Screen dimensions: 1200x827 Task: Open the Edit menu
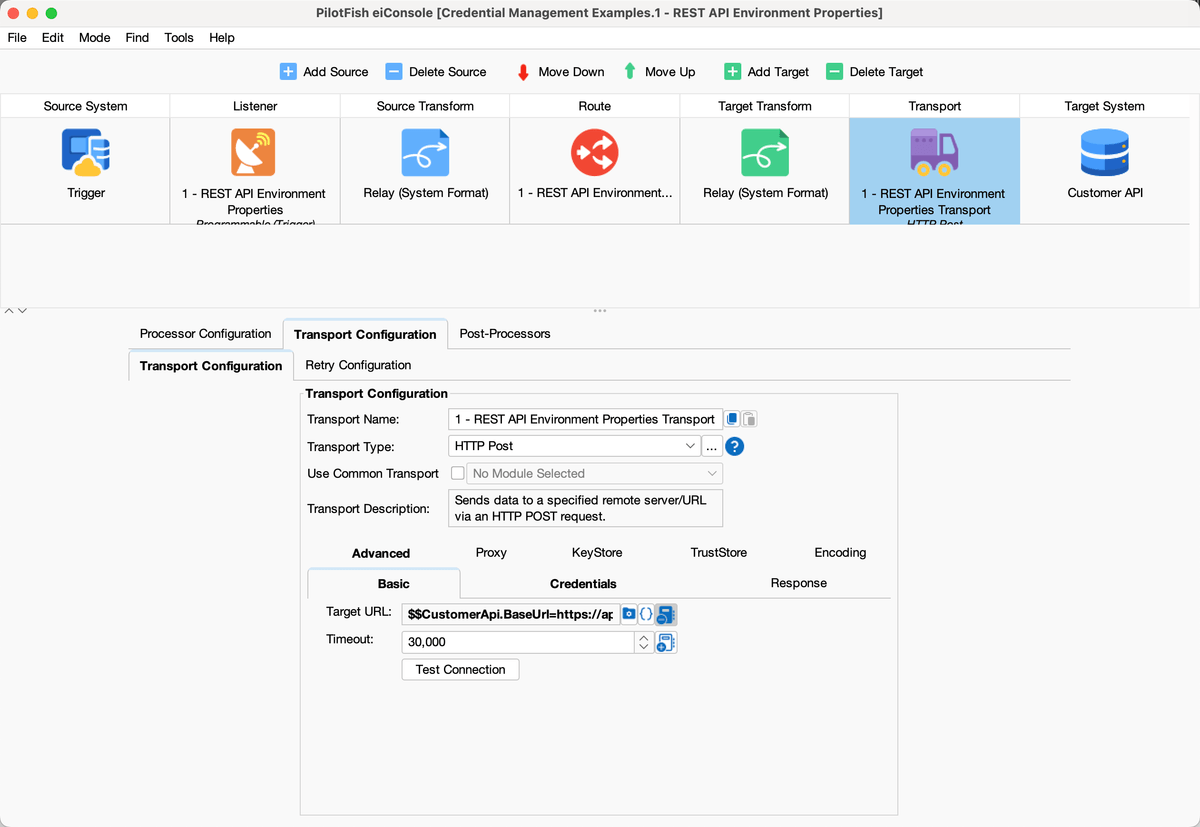pyautogui.click(x=53, y=37)
